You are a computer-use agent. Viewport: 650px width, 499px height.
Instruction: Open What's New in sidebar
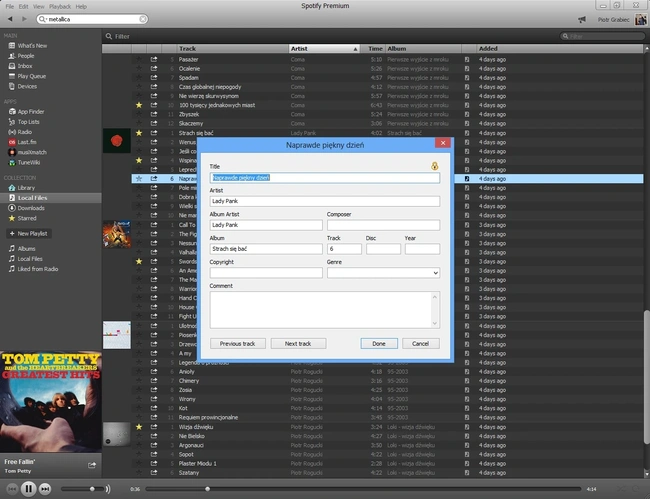27,46
